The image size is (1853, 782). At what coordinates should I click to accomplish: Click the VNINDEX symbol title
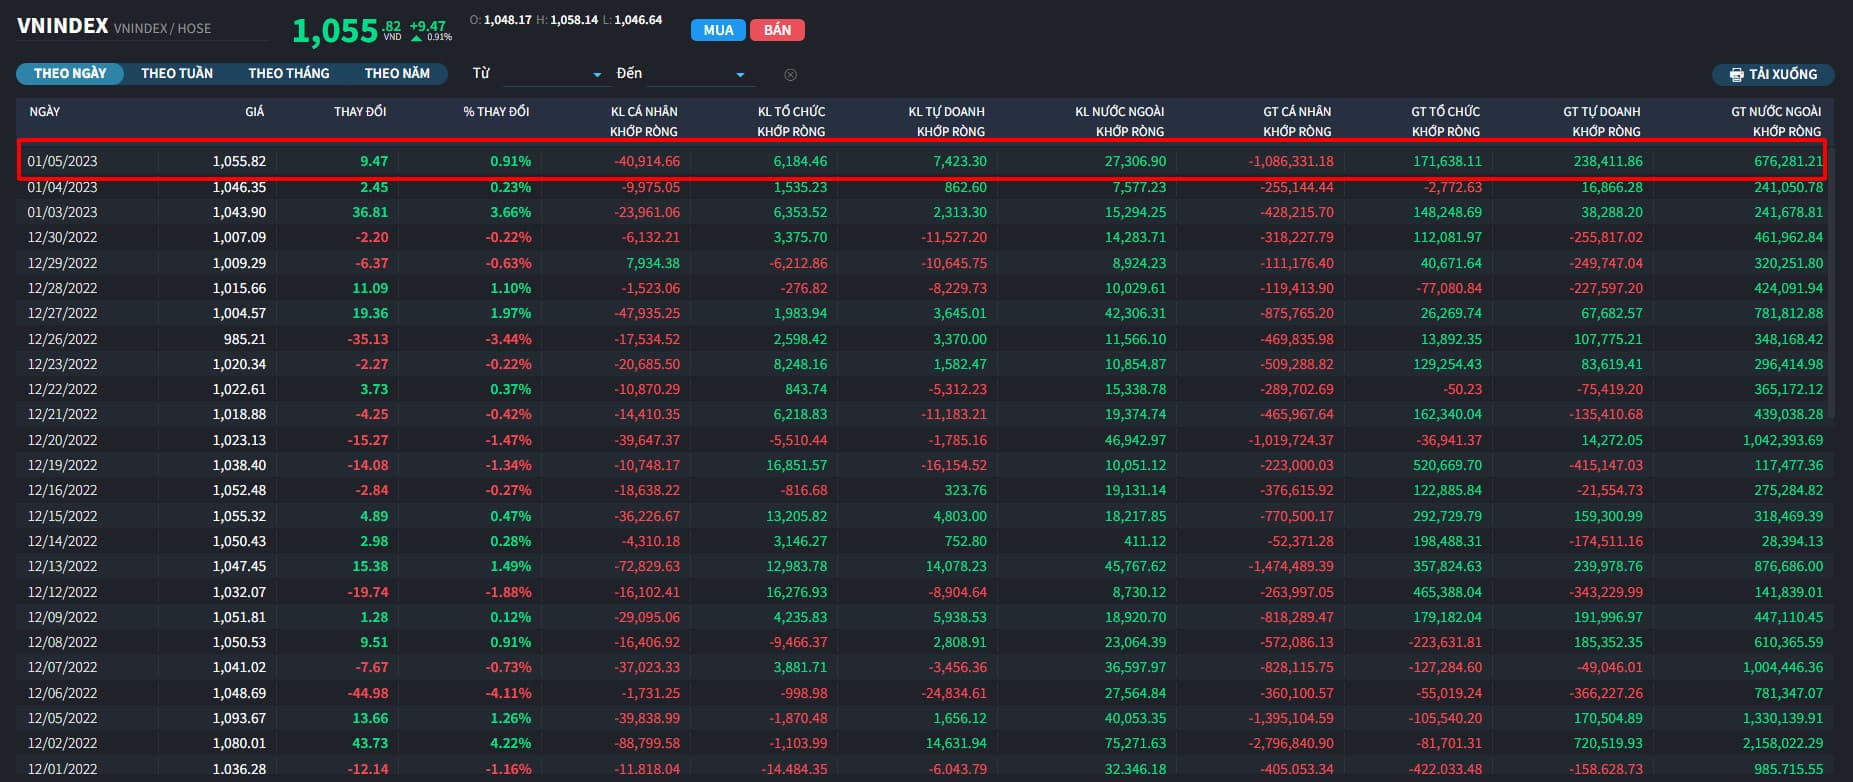coord(62,26)
